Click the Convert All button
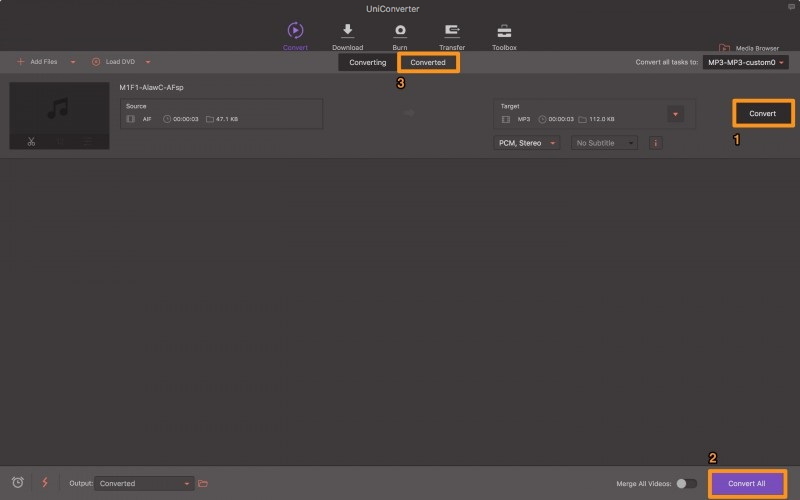This screenshot has height=500, width=800. point(746,483)
